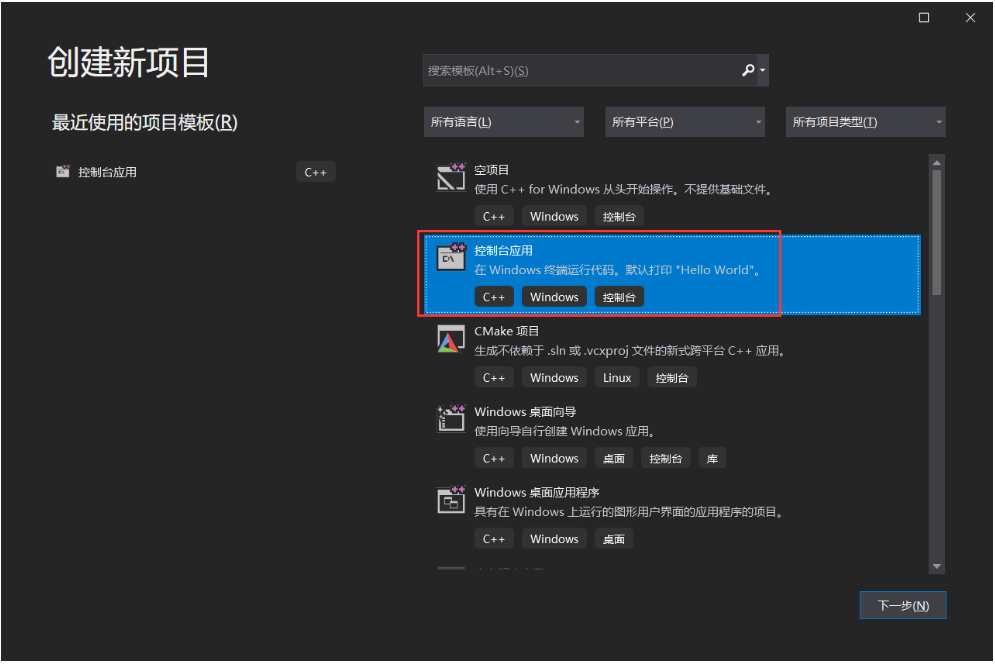Image resolution: width=995 pixels, height=666 pixels.
Task: Click the 控制台应用 console app template icon
Action: click(450, 258)
